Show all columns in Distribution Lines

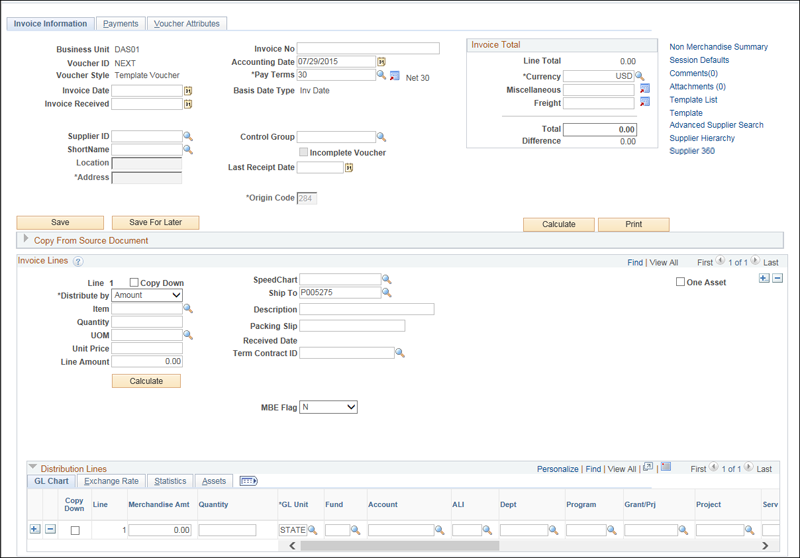[x=248, y=481]
